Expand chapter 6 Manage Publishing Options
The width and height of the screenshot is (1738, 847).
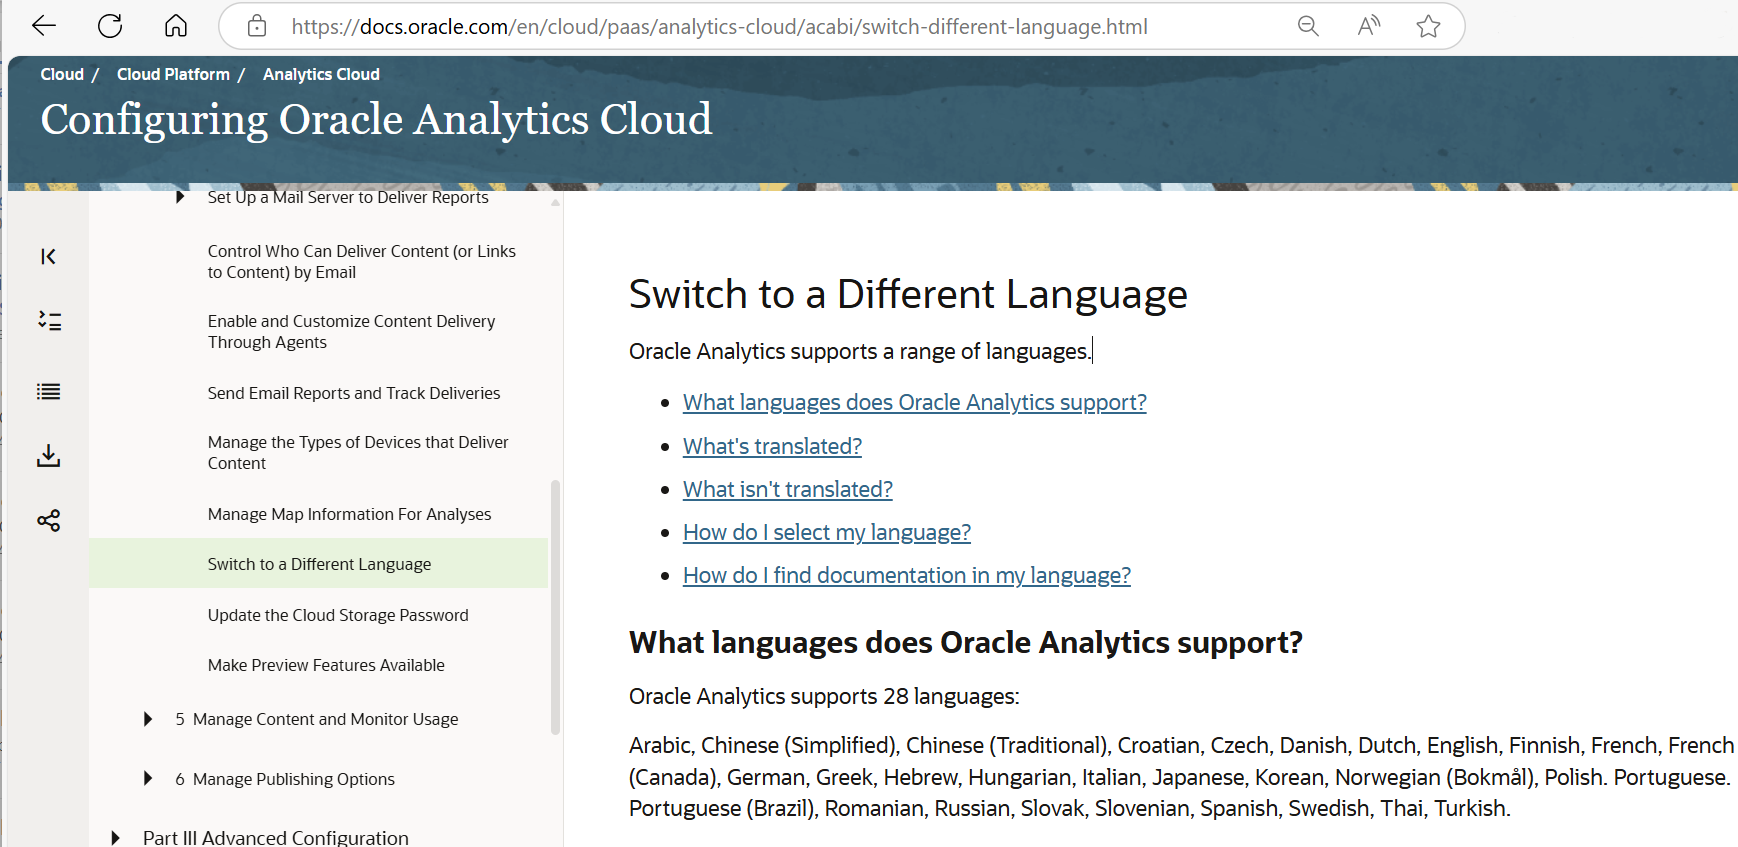coord(148,778)
